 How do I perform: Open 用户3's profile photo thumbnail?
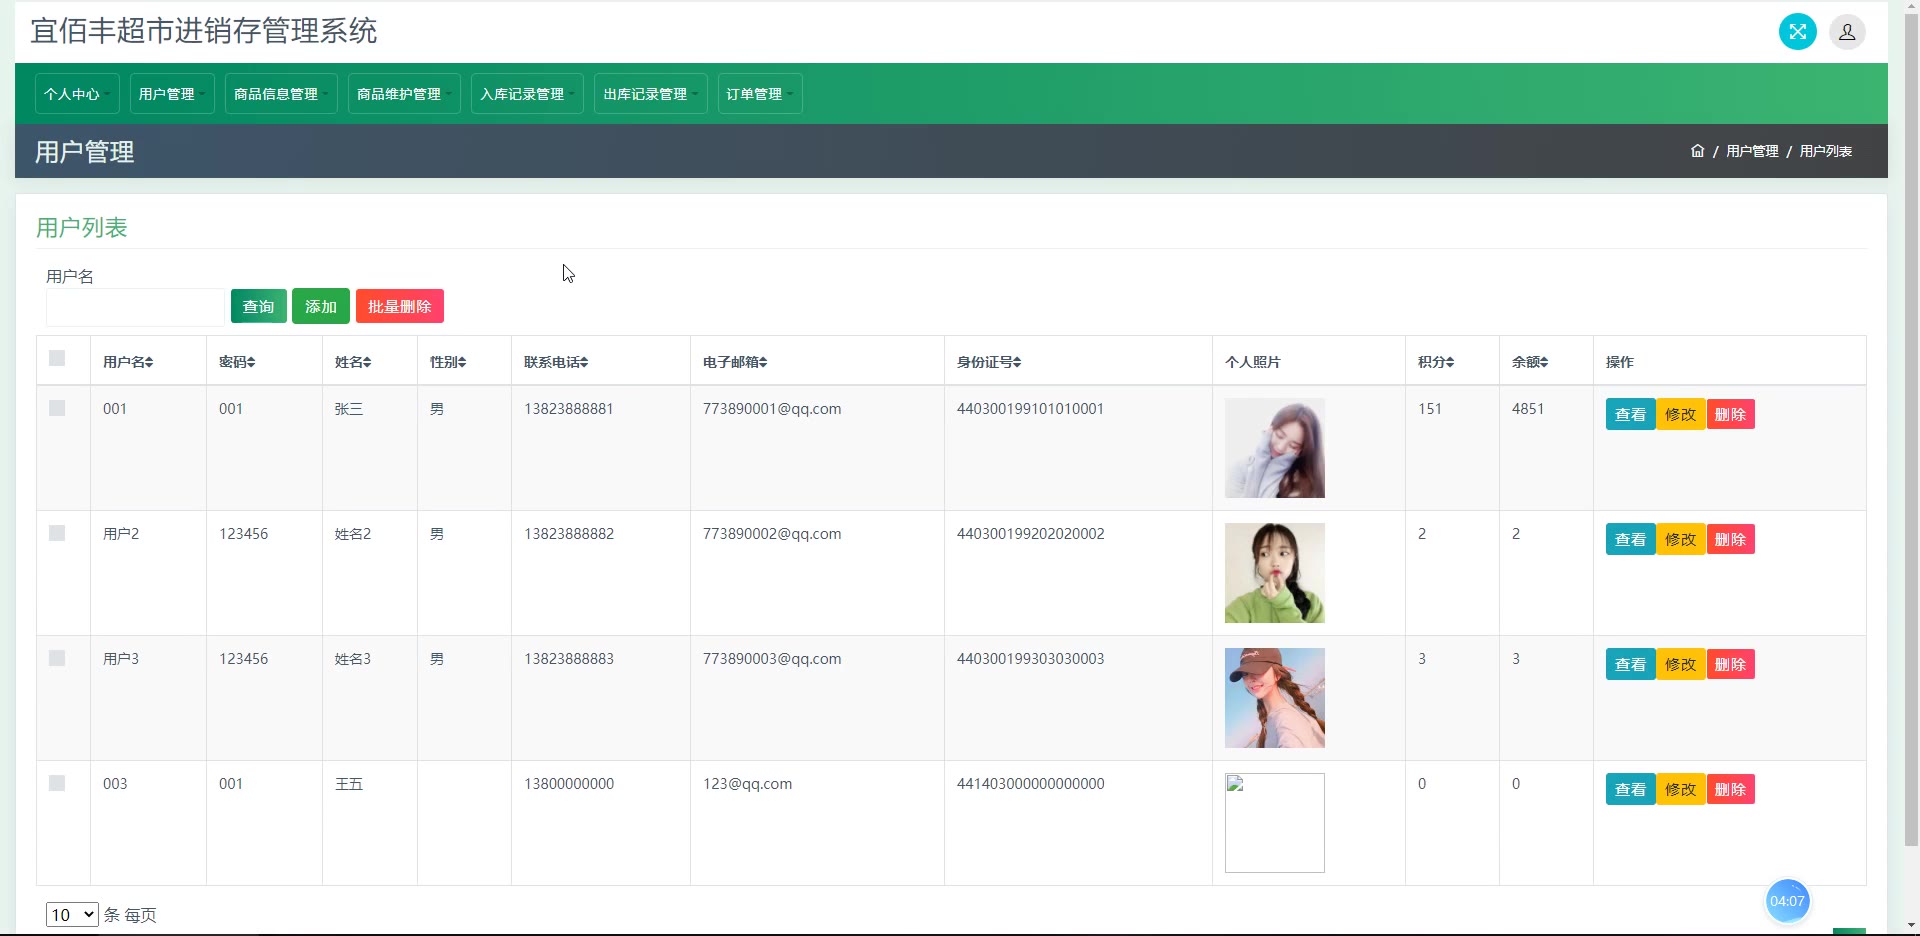1275,698
